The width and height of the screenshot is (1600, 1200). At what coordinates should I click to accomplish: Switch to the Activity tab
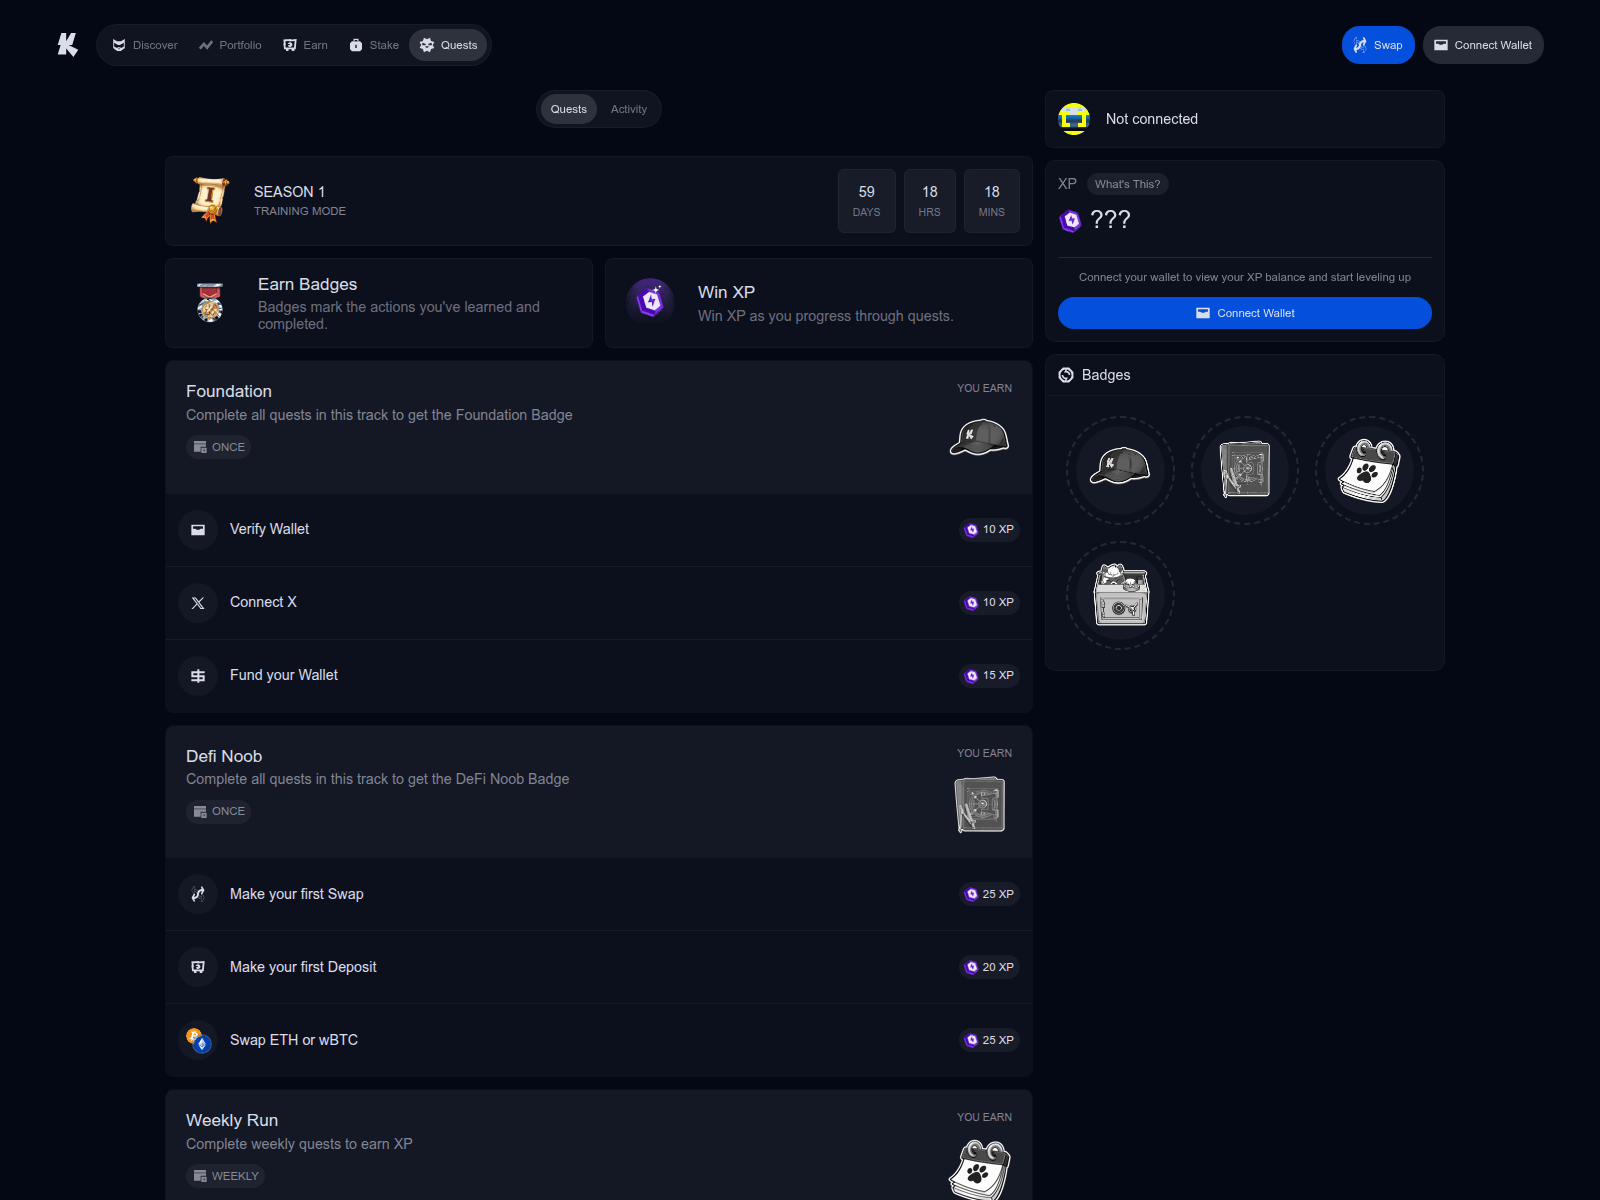click(x=629, y=109)
